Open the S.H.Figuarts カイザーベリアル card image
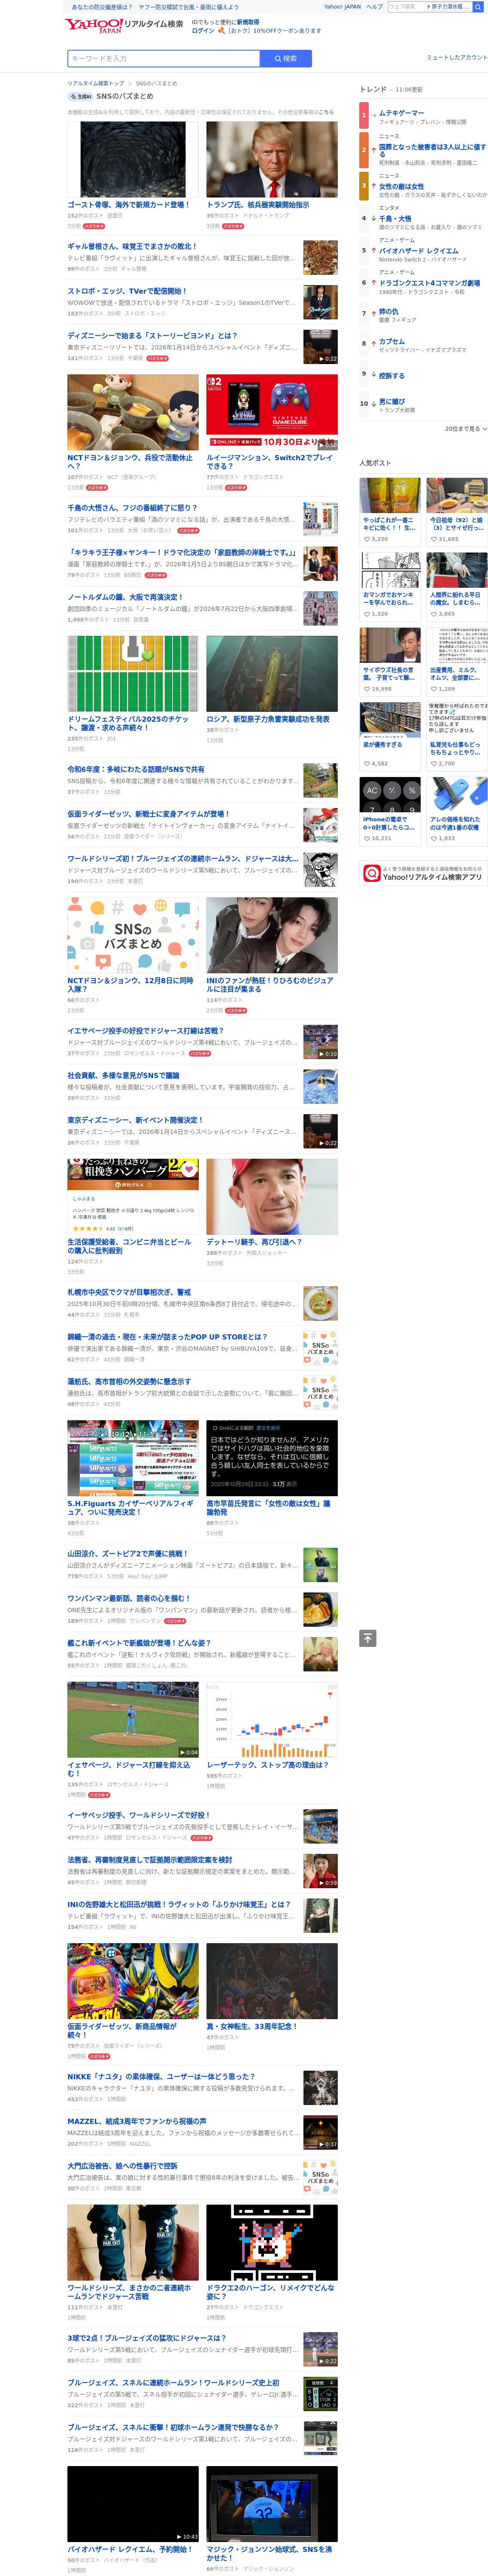Viewport: 488px width, 2576px height. 133,1458
